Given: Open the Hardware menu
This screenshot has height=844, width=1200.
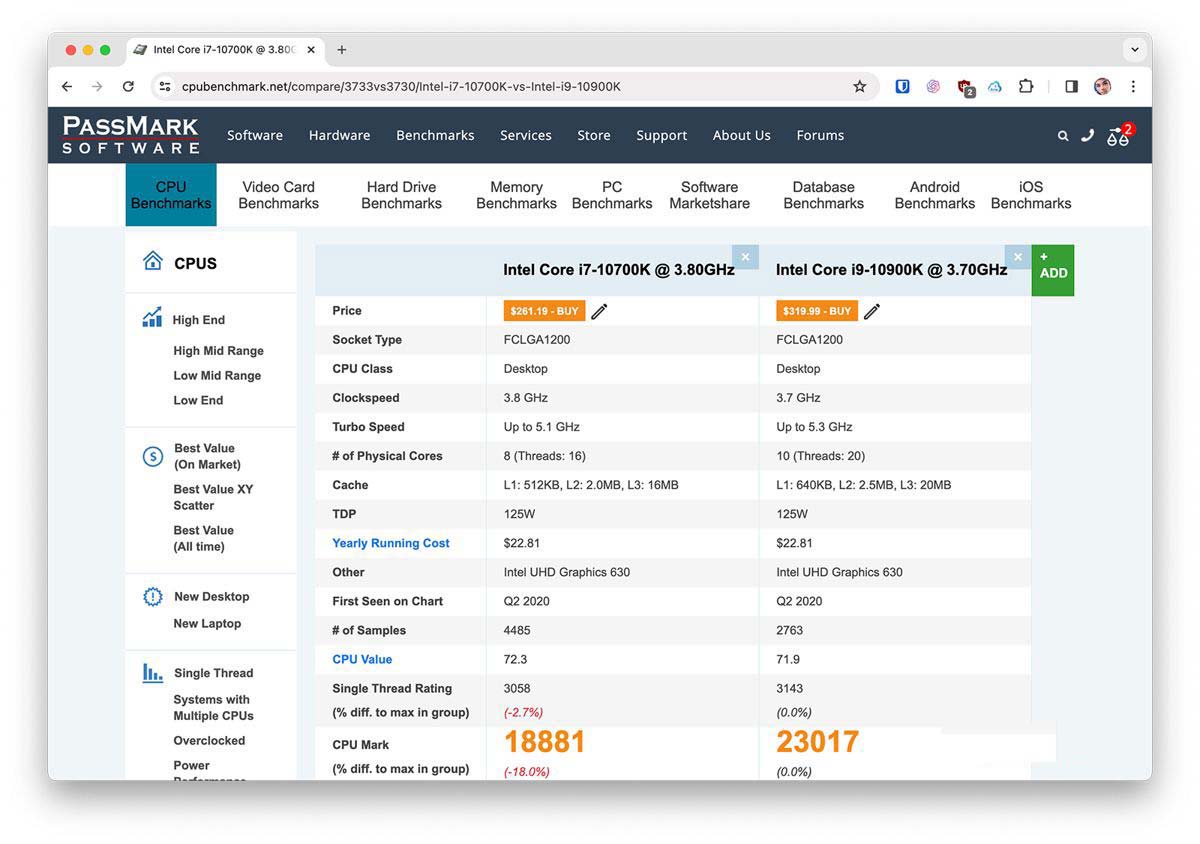Looking at the screenshot, I should (x=339, y=135).
